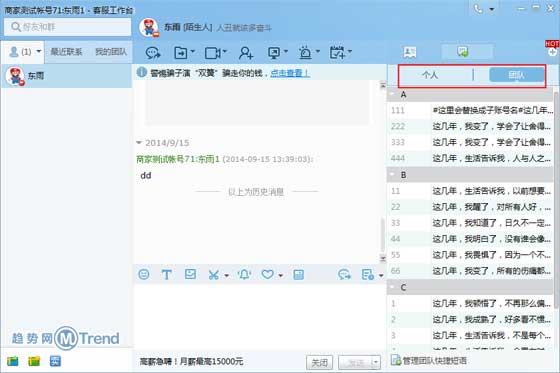Click the quick phrases list scrollbar
Screen dimensions: 560x373
[556, 200]
